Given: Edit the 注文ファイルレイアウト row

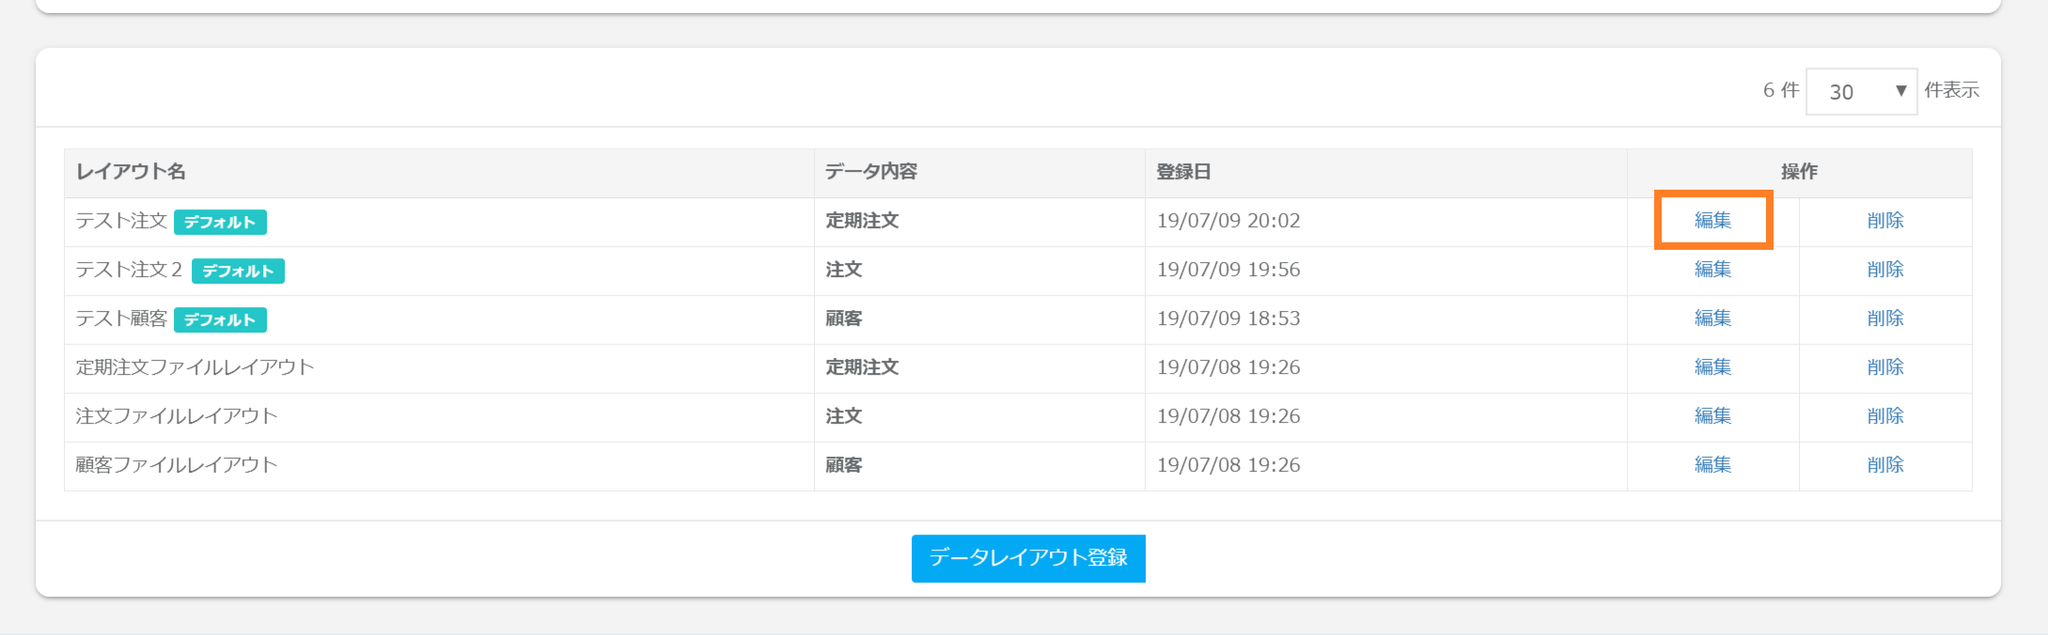Looking at the screenshot, I should point(1712,417).
